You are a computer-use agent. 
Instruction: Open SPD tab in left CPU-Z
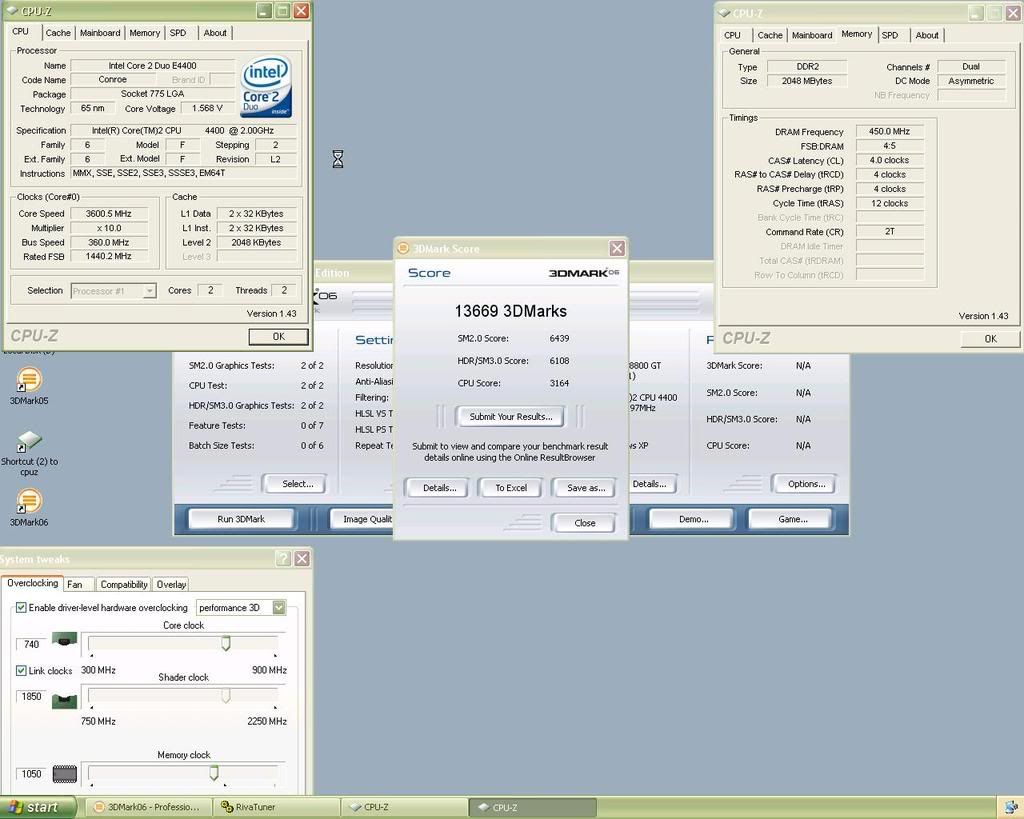pyautogui.click(x=178, y=33)
